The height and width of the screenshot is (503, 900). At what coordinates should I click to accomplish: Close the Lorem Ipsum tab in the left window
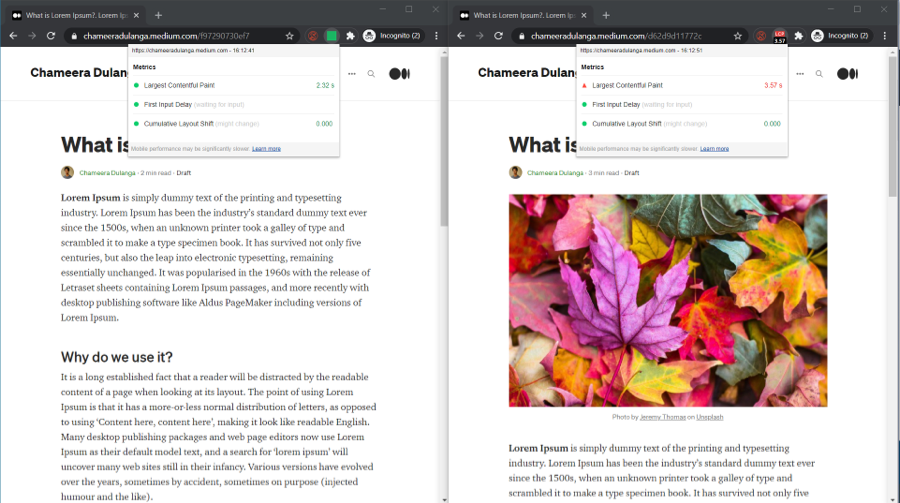136,16
